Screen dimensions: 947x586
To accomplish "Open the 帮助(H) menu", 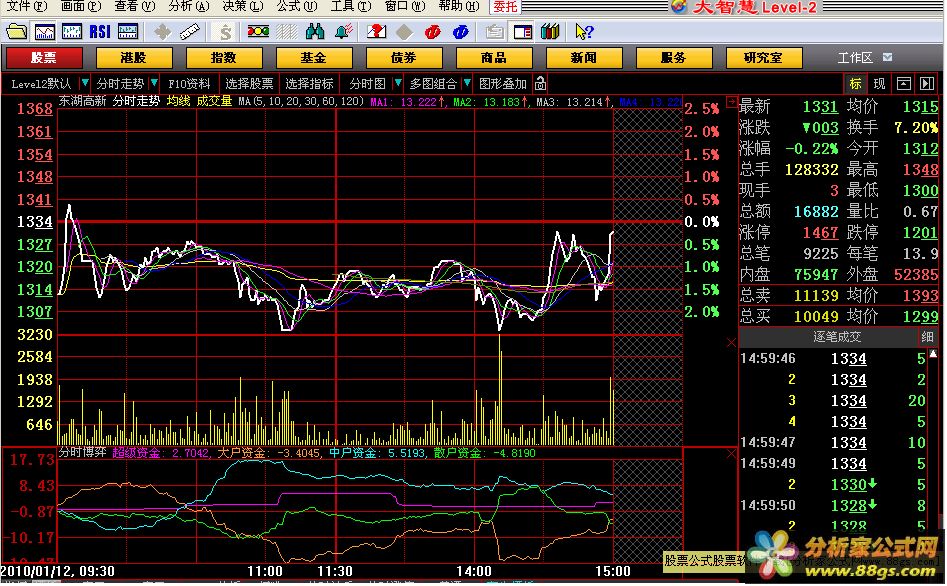I will 458,6.
